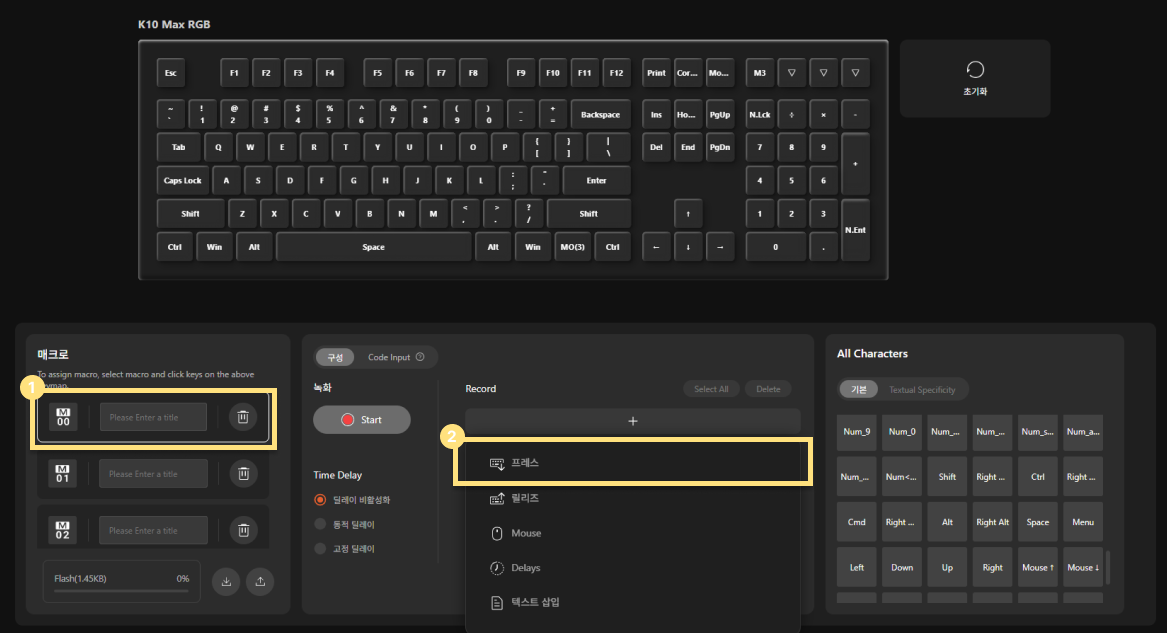Image resolution: width=1167 pixels, height=633 pixels.
Task: Select the M02 macro slot icon
Action: (x=63, y=530)
